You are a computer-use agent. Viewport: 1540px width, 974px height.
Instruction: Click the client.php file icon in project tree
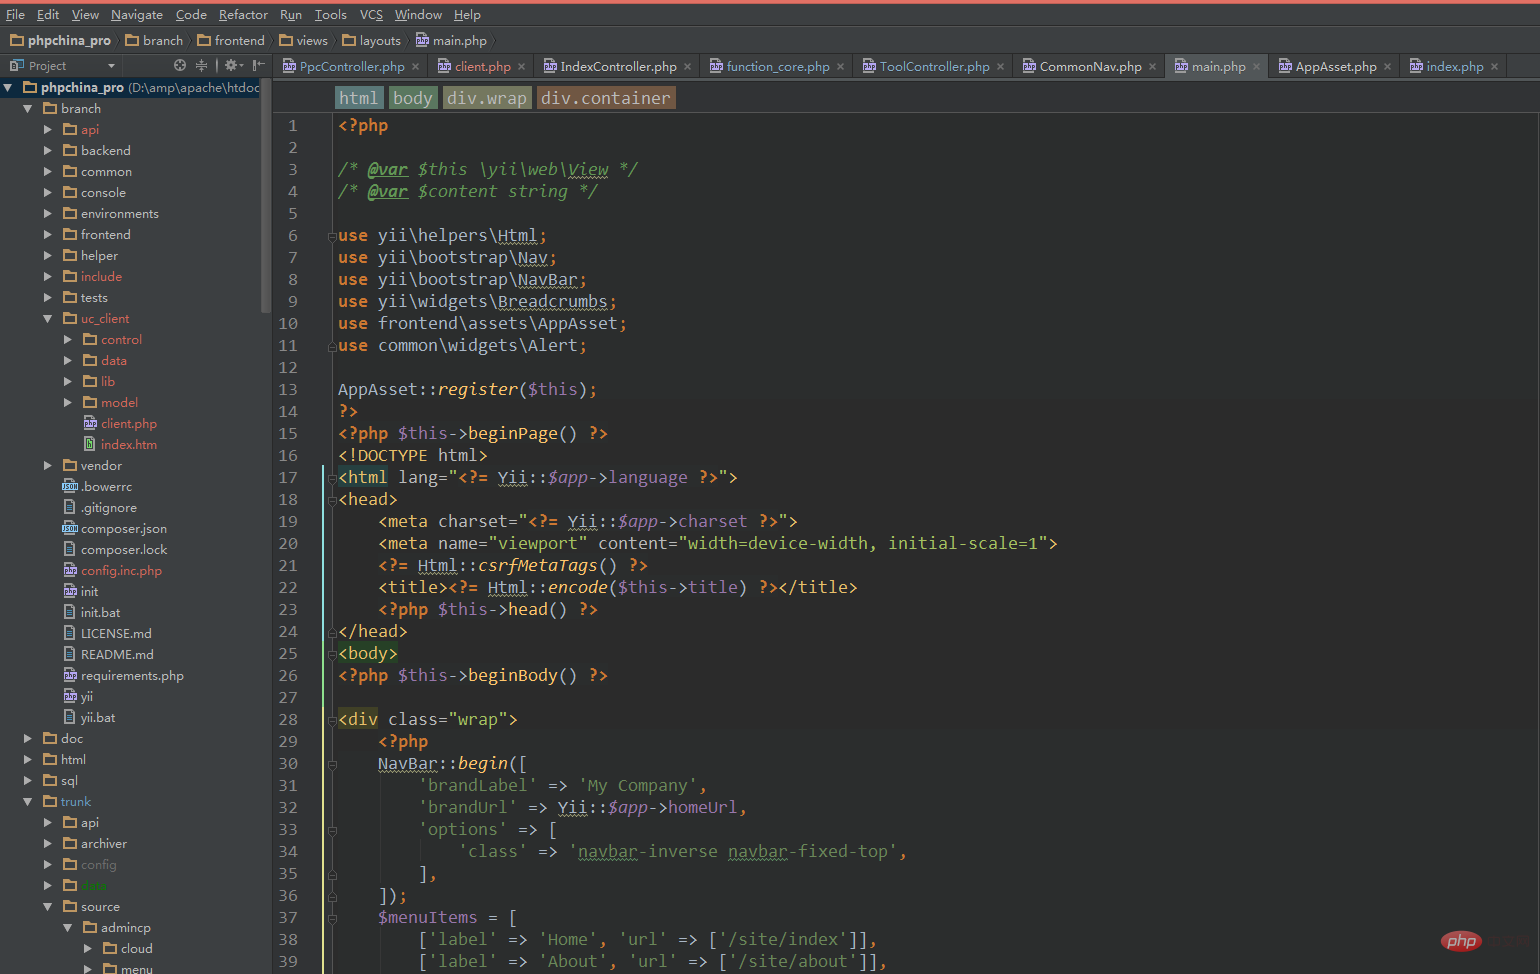(90, 423)
